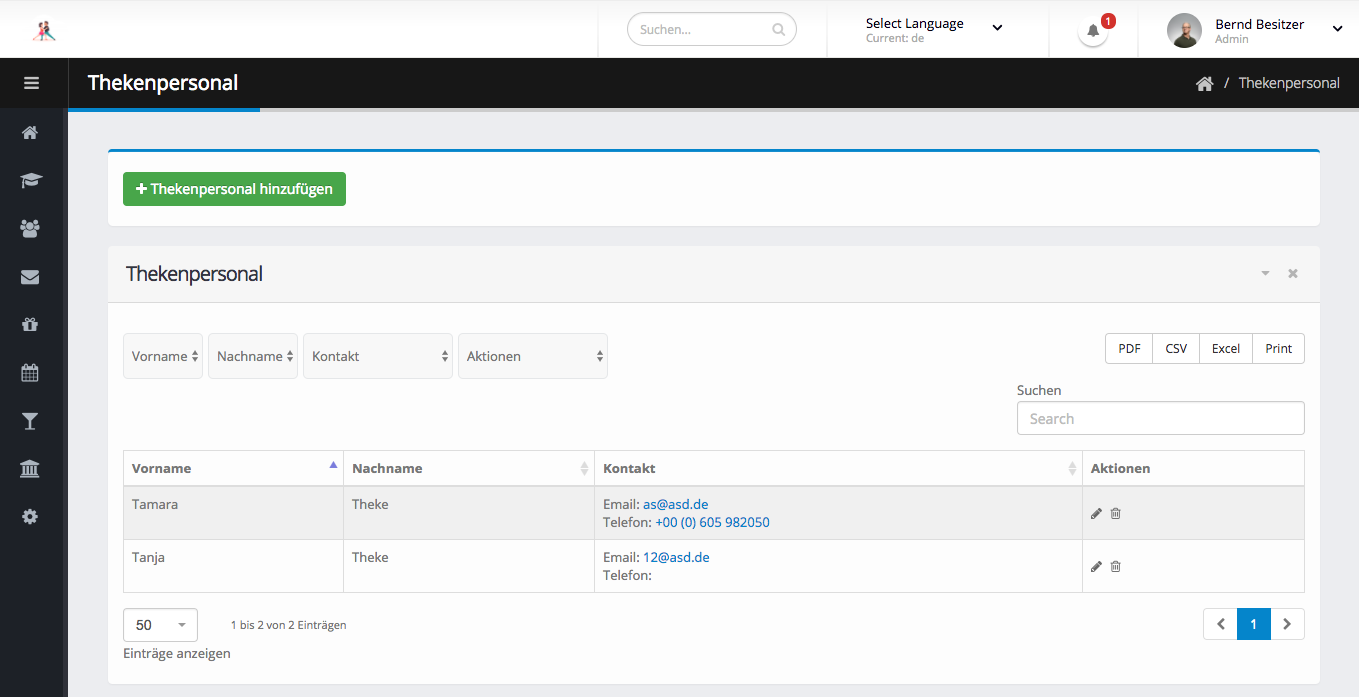Click '1 bis 2 von 2 Einträgen' text

pos(288,625)
